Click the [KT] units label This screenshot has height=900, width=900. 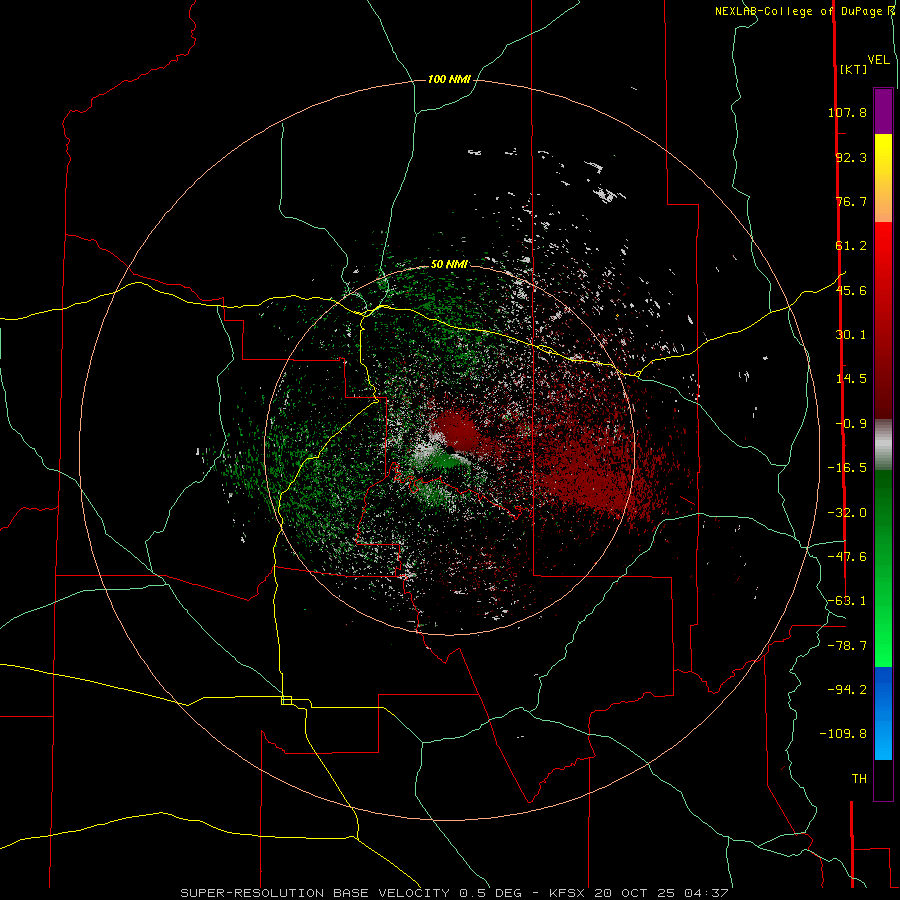[x=854, y=69]
